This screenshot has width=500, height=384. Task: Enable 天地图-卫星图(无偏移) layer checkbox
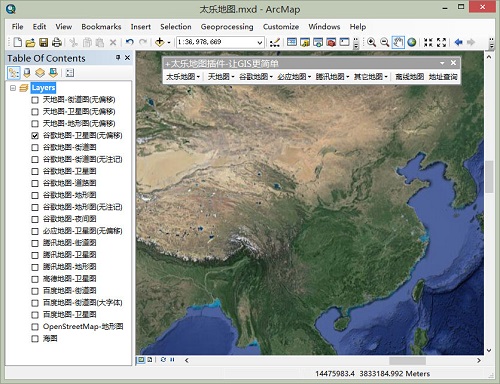point(35,112)
